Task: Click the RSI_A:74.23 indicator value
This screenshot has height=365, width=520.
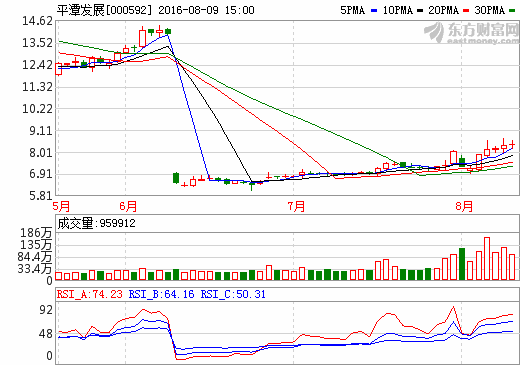Action: 90,294
